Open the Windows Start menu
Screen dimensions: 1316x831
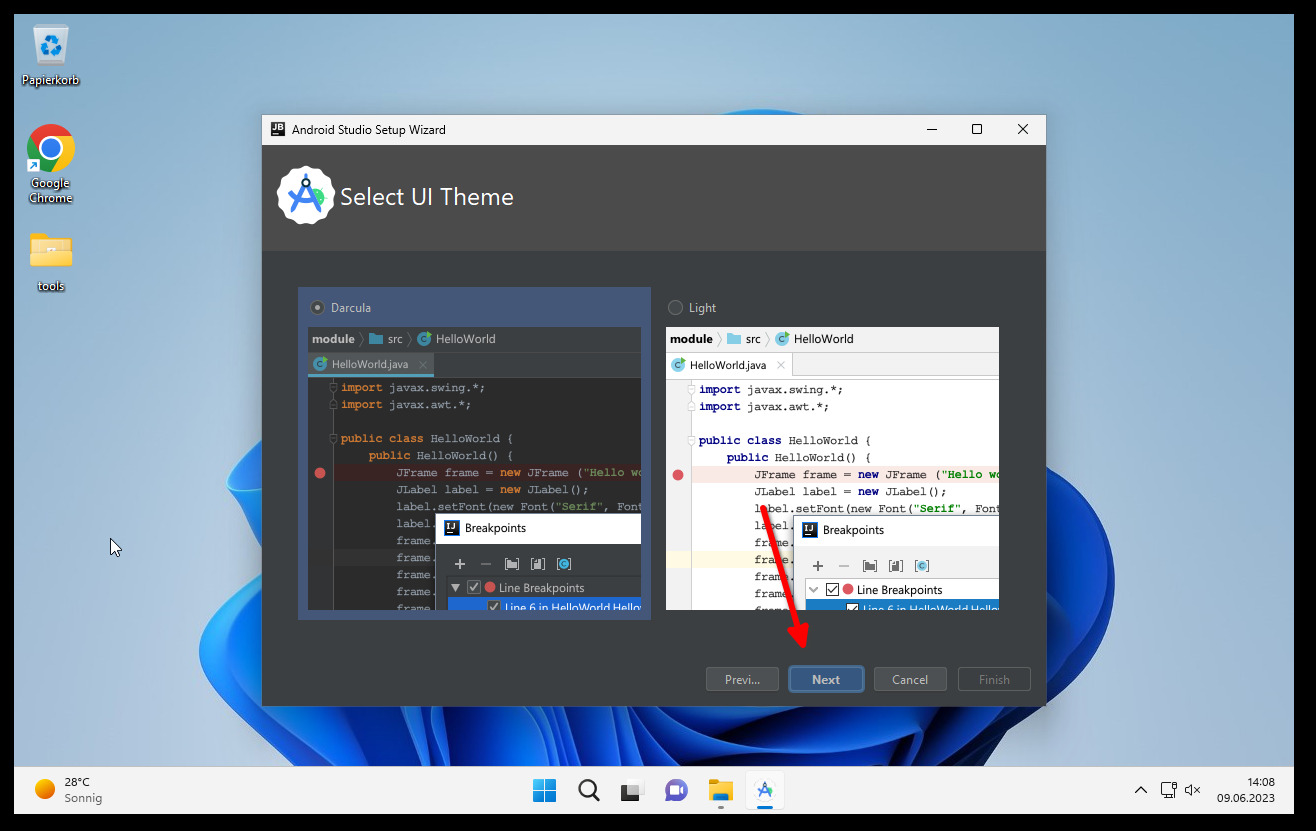click(x=544, y=791)
